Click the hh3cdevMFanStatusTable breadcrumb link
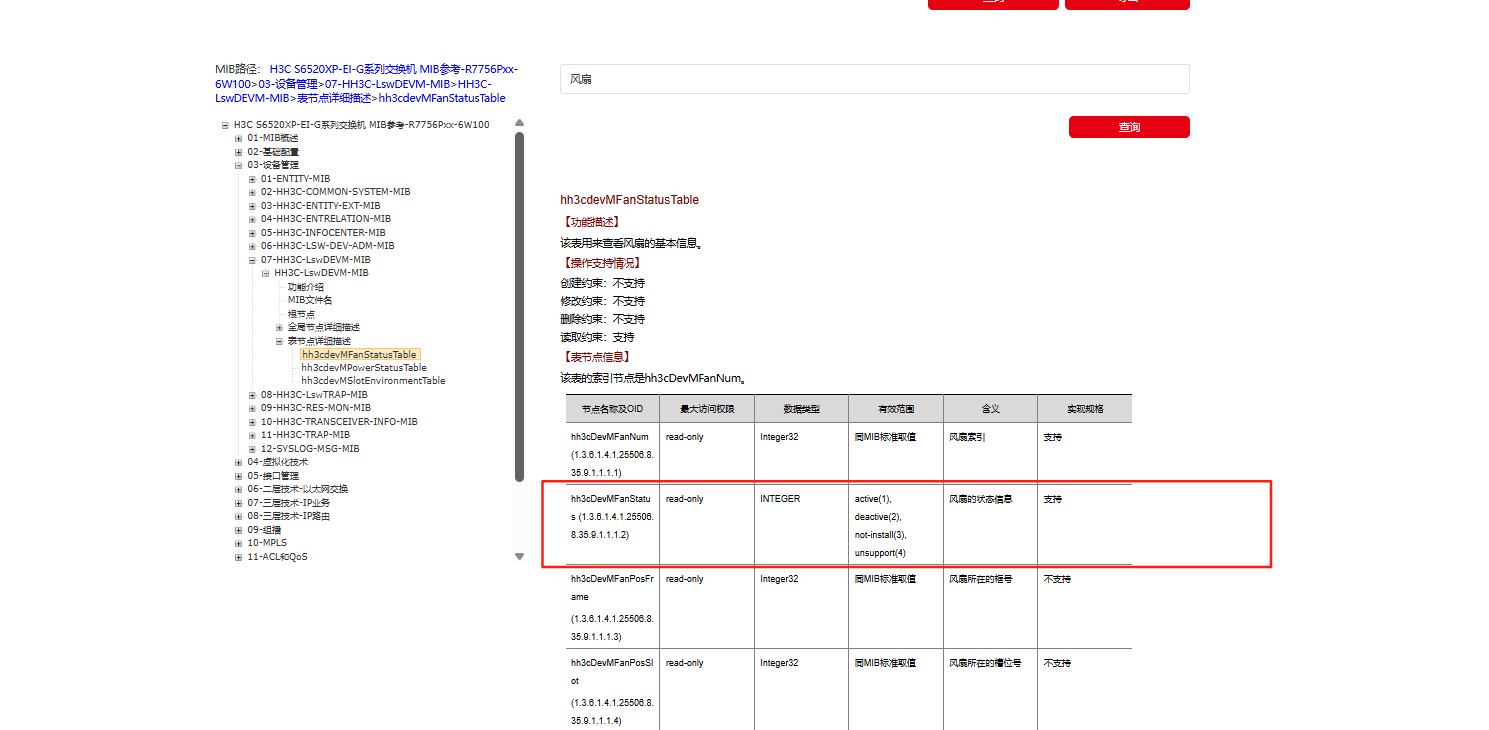 442,98
